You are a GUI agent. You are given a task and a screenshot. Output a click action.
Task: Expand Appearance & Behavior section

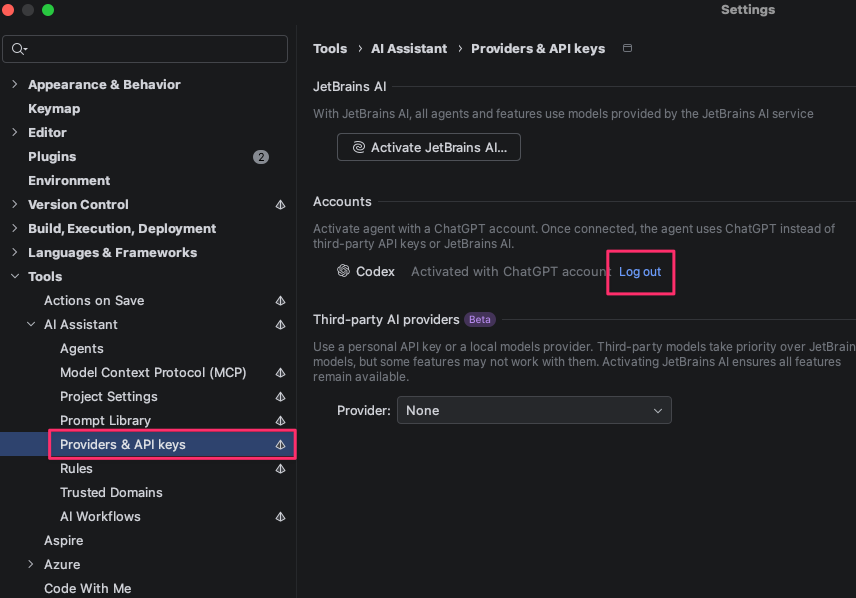15,85
